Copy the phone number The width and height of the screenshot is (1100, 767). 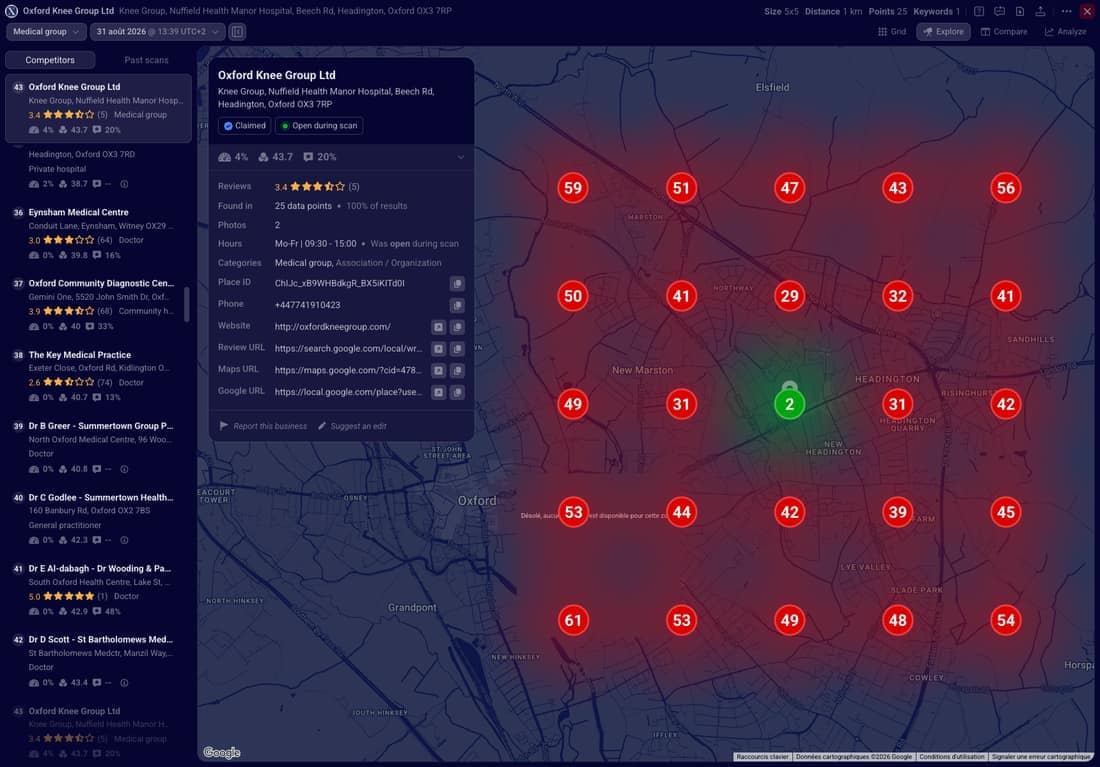pyautogui.click(x=457, y=305)
